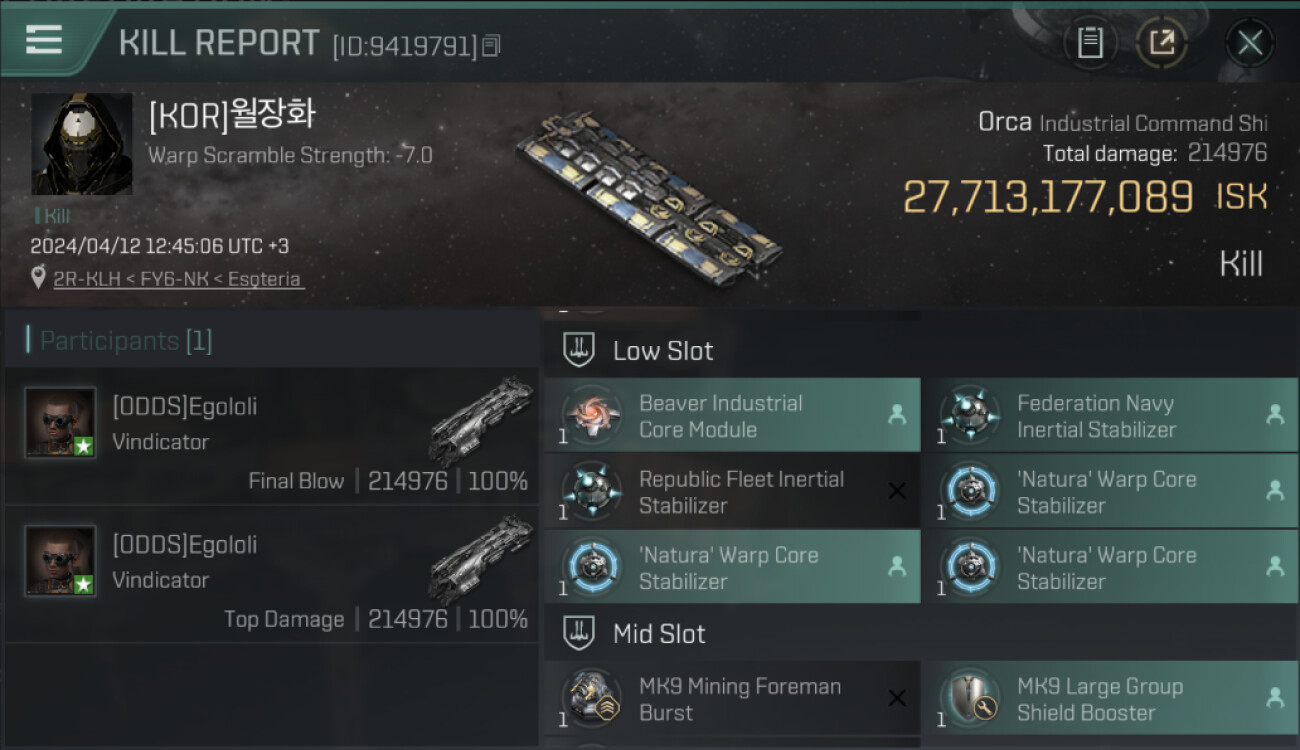Collapse the Mid Slot section
The width and height of the screenshot is (1300, 750).
coord(658,634)
